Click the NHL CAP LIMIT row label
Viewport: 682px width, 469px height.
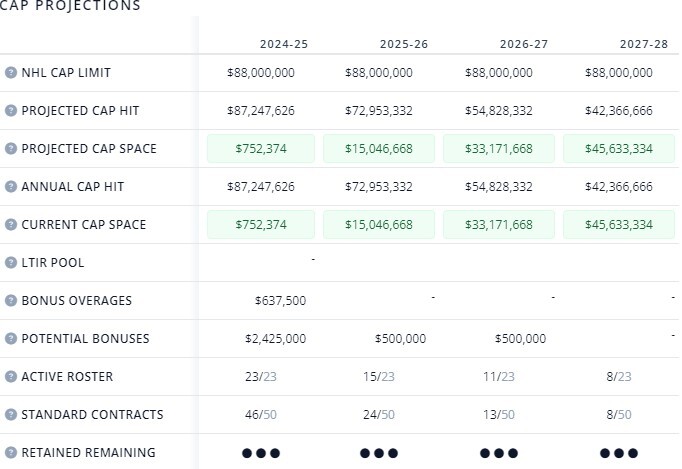point(66,73)
